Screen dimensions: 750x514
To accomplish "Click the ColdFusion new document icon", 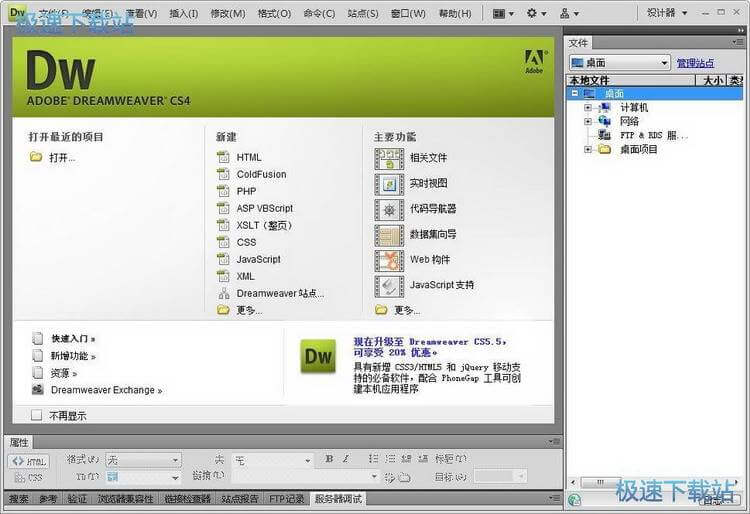I will 223,175.
